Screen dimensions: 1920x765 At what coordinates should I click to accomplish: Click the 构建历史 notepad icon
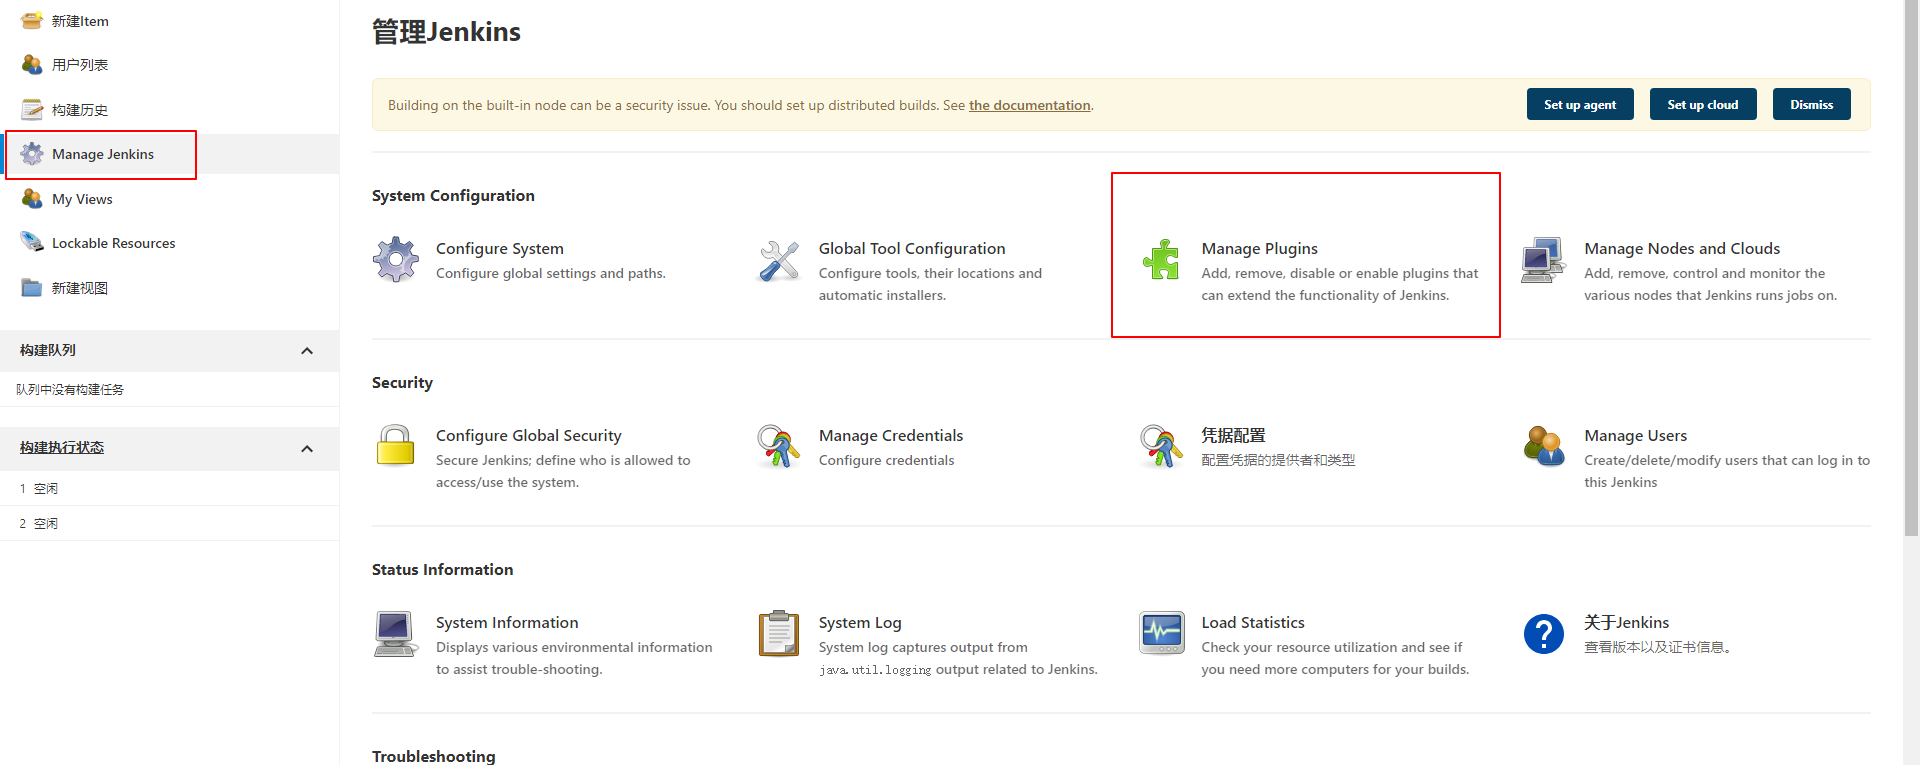point(32,109)
